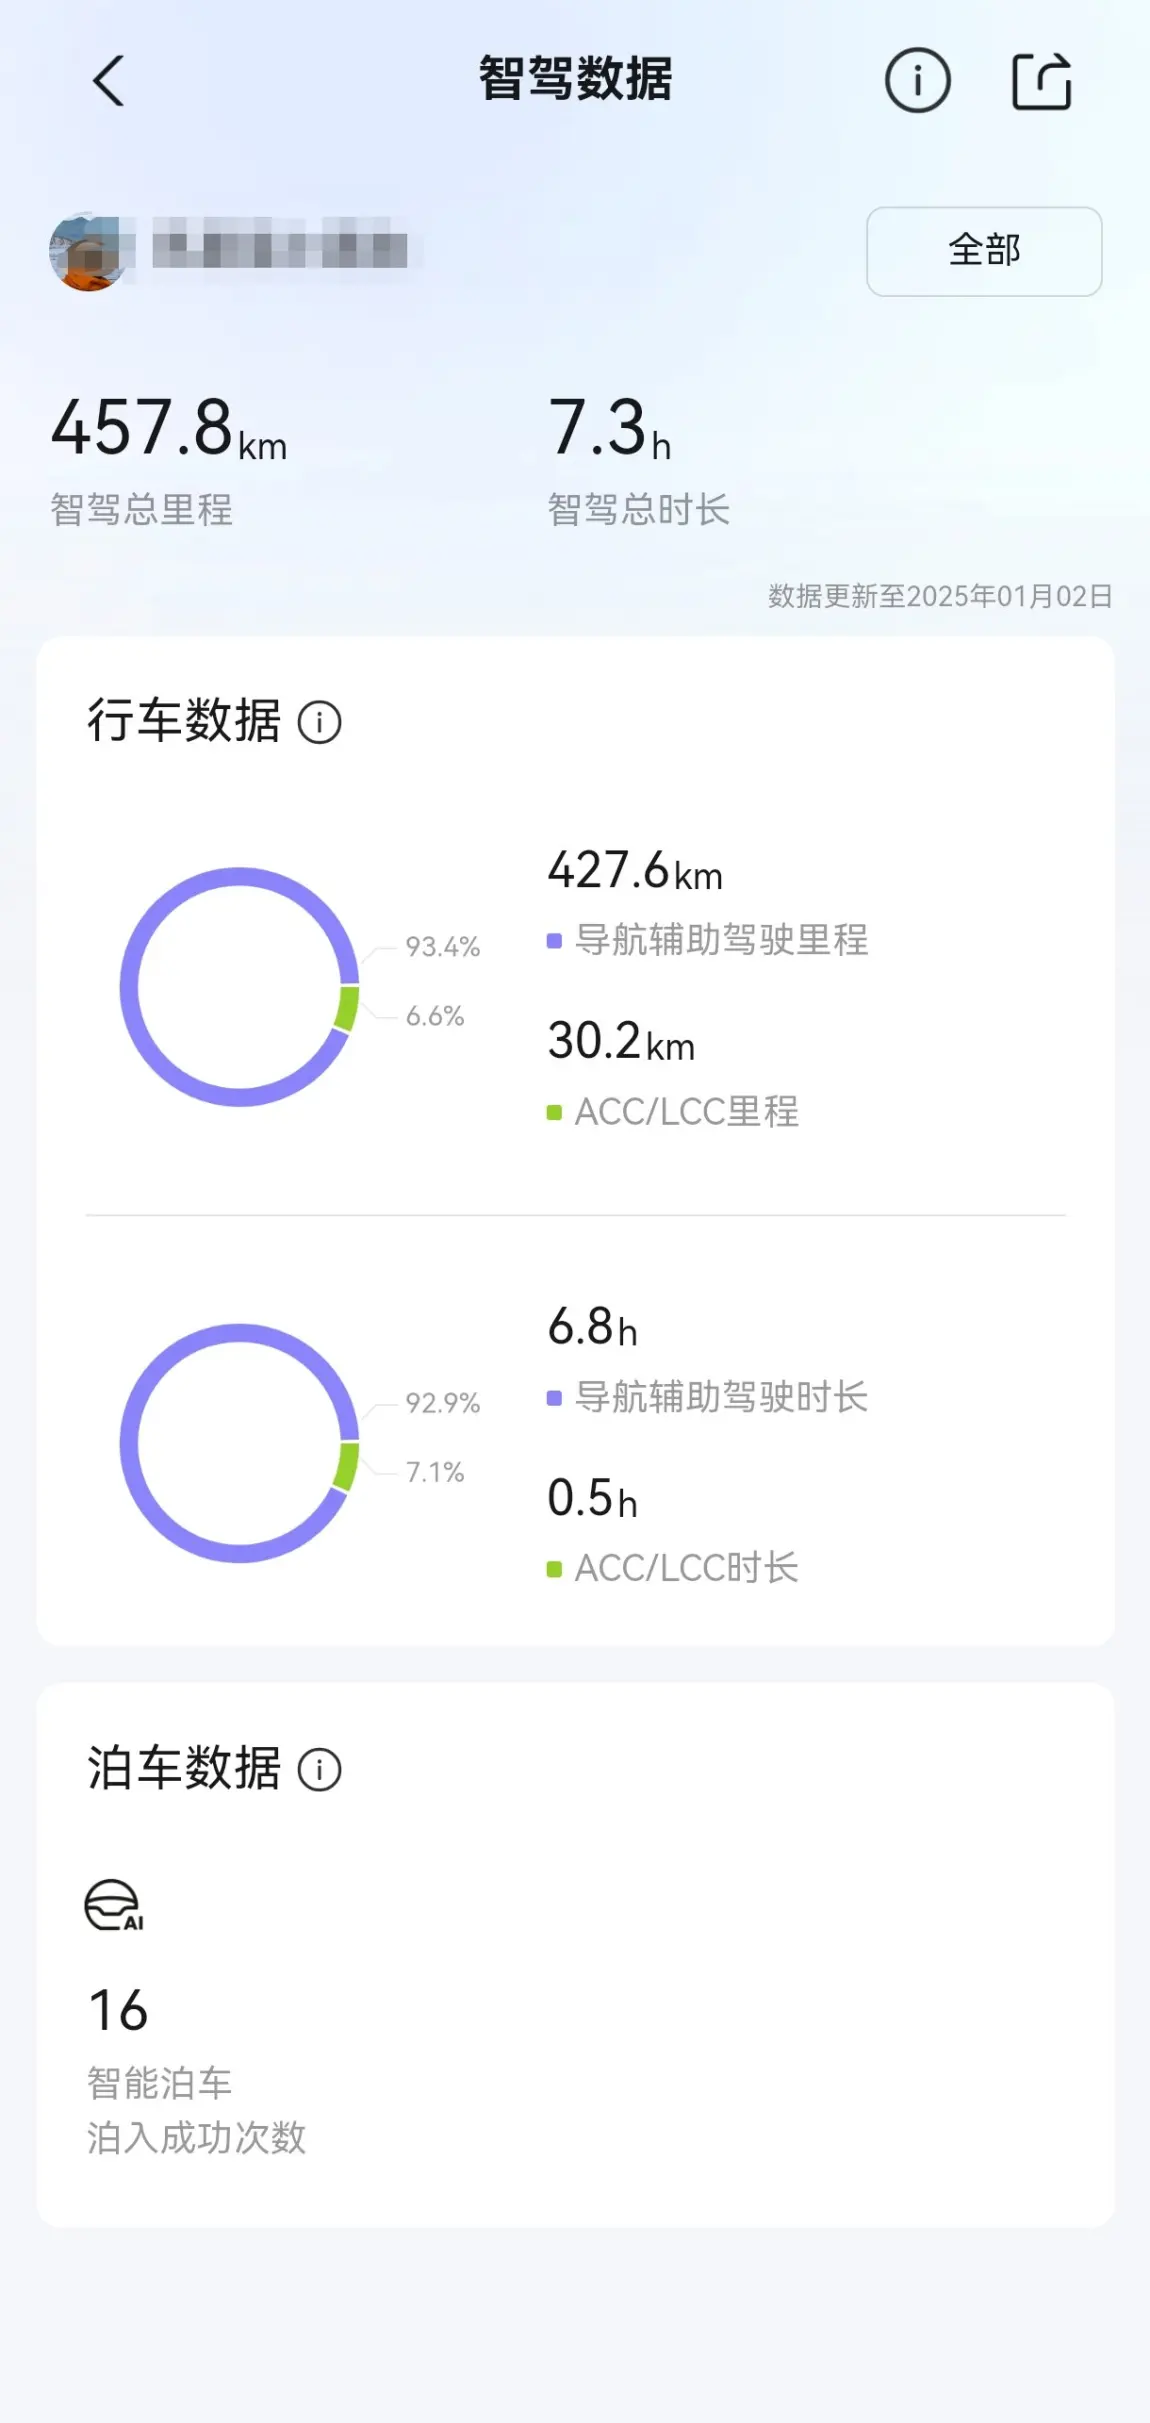This screenshot has width=1150, height=2423.
Task: Tap the purple 导航辅助驾驶时长 legend swatch
Action: click(554, 1397)
